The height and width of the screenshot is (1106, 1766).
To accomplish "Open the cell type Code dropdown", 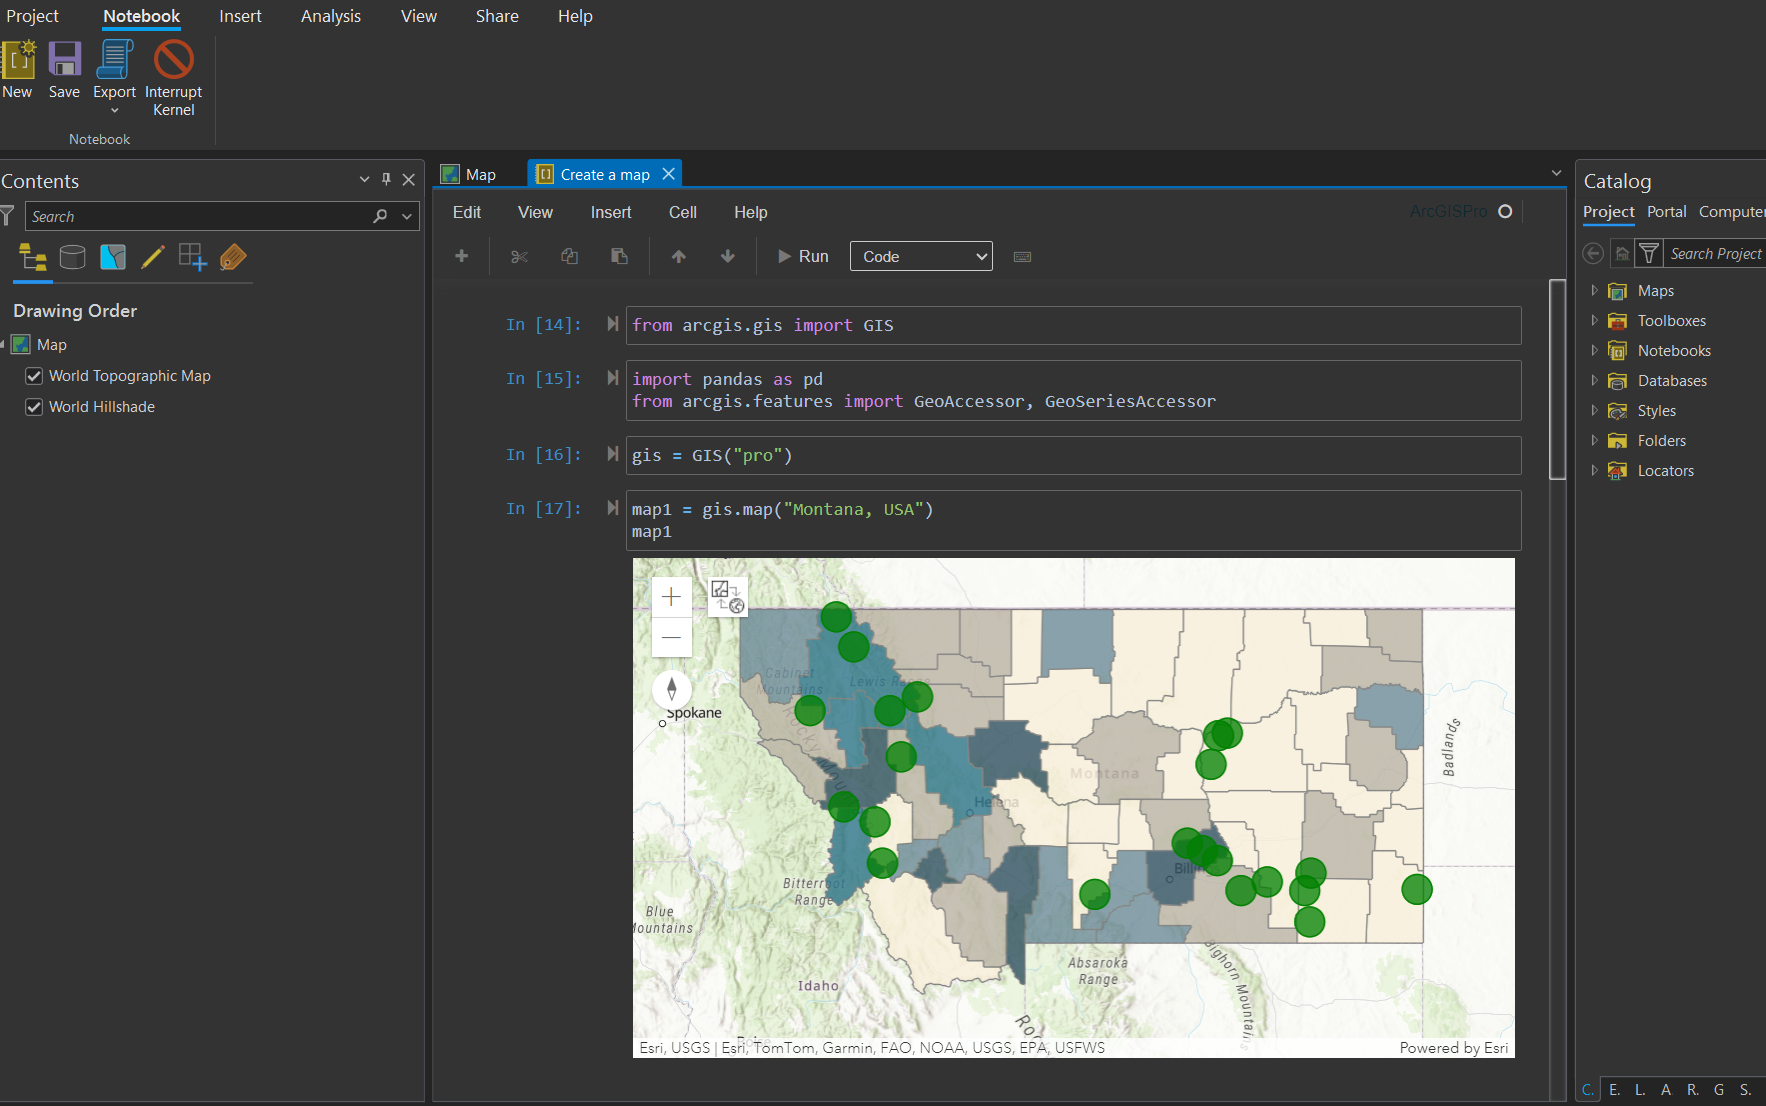I will (x=921, y=257).
